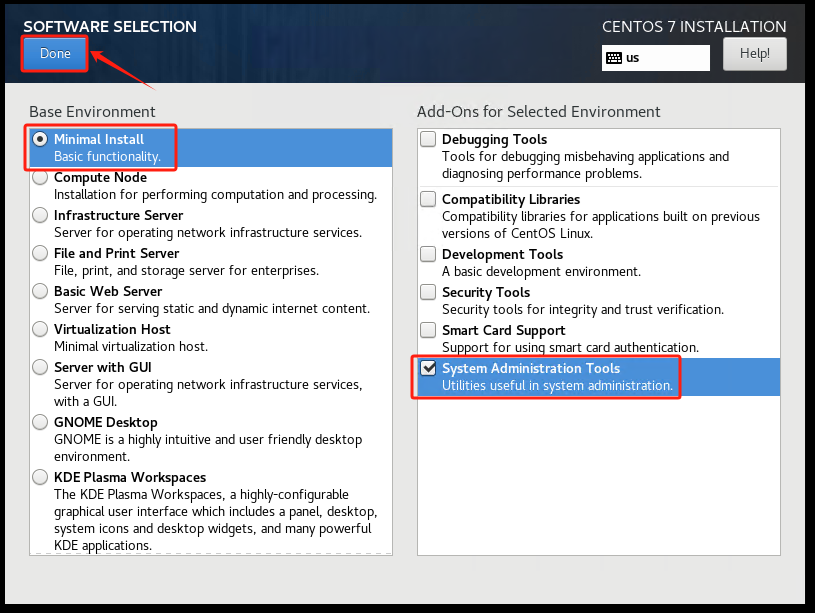Click the Smart Card Support description text
This screenshot has height=613, width=815.
(557, 348)
